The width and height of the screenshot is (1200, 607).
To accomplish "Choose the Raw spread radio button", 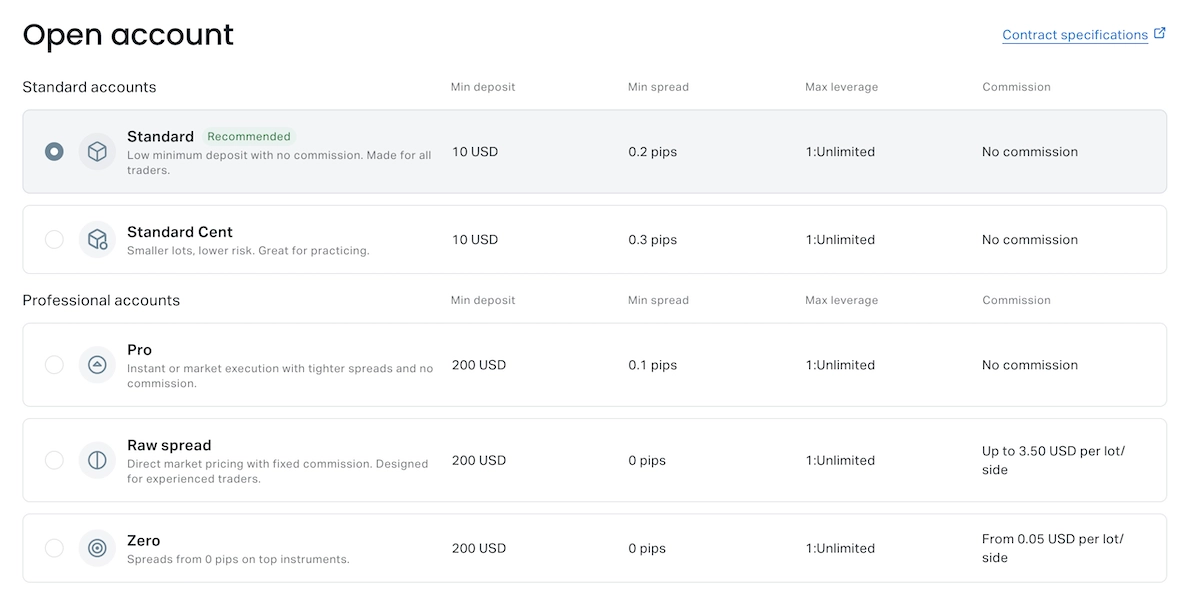I will pyautogui.click(x=54, y=460).
